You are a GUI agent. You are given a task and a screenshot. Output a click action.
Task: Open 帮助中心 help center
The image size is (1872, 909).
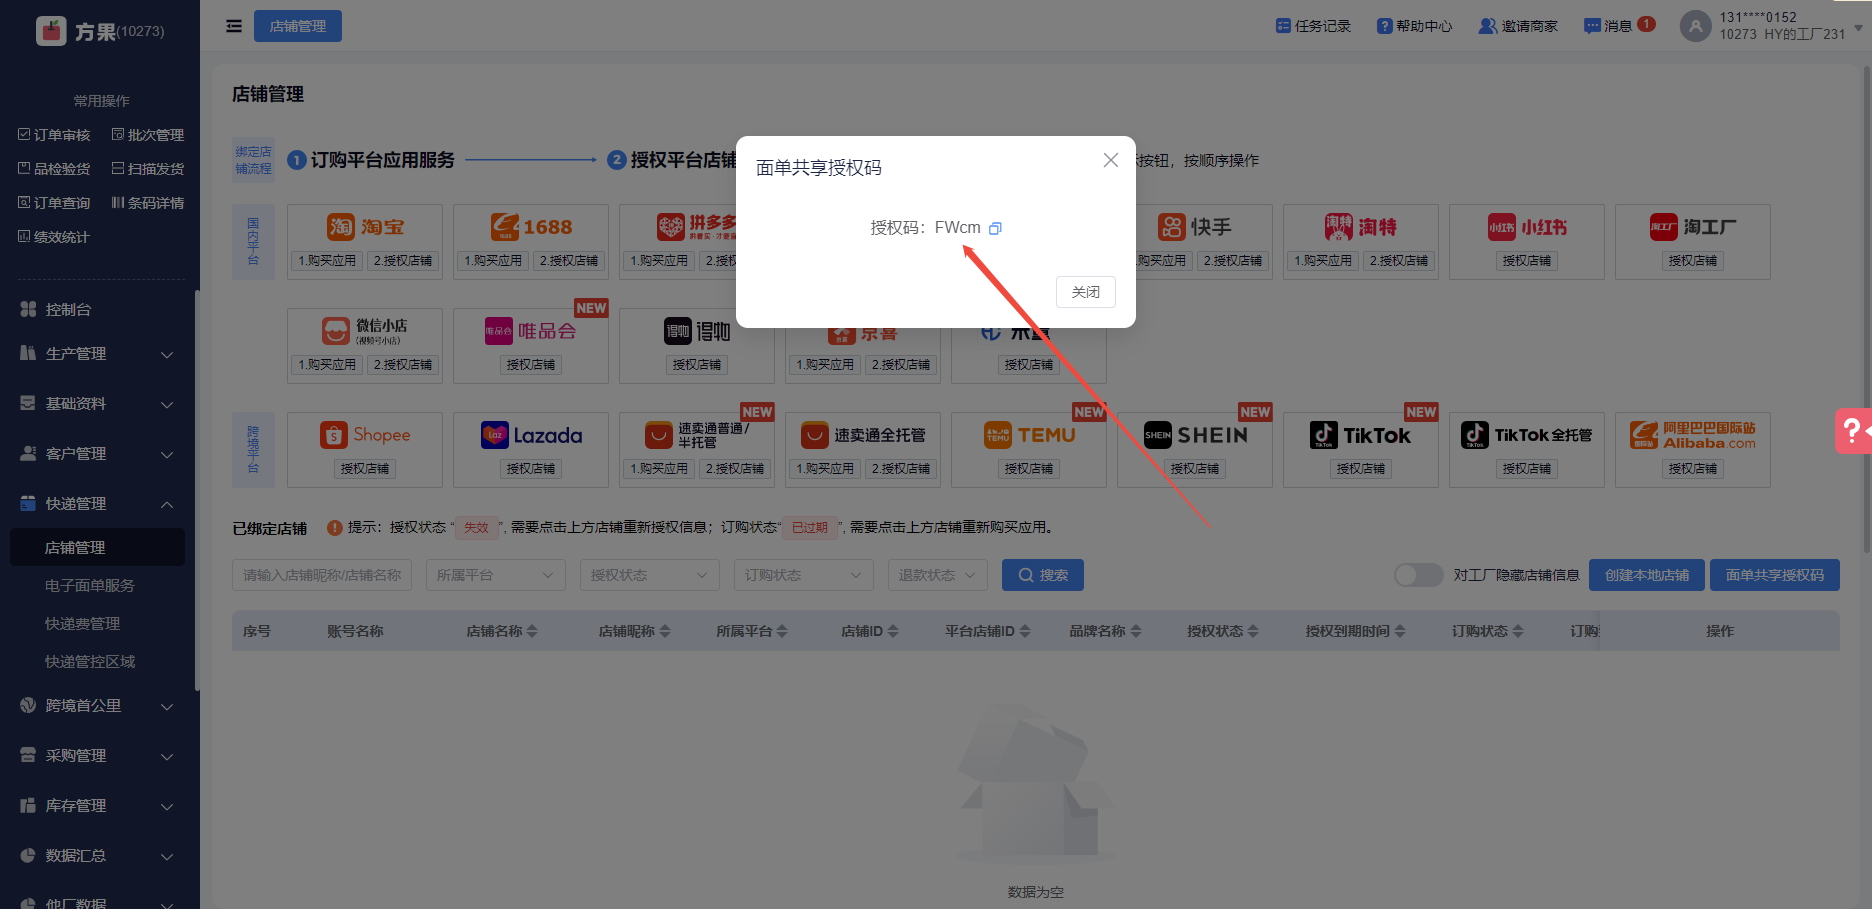1414,26
